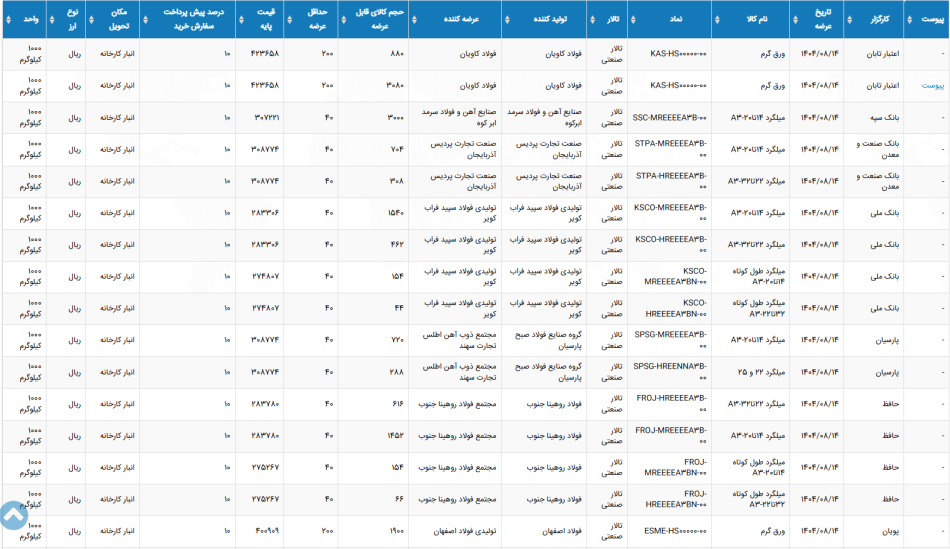950x549 pixels.
Task: Click sort icon of عرضه کننده column
Action: [414, 19]
